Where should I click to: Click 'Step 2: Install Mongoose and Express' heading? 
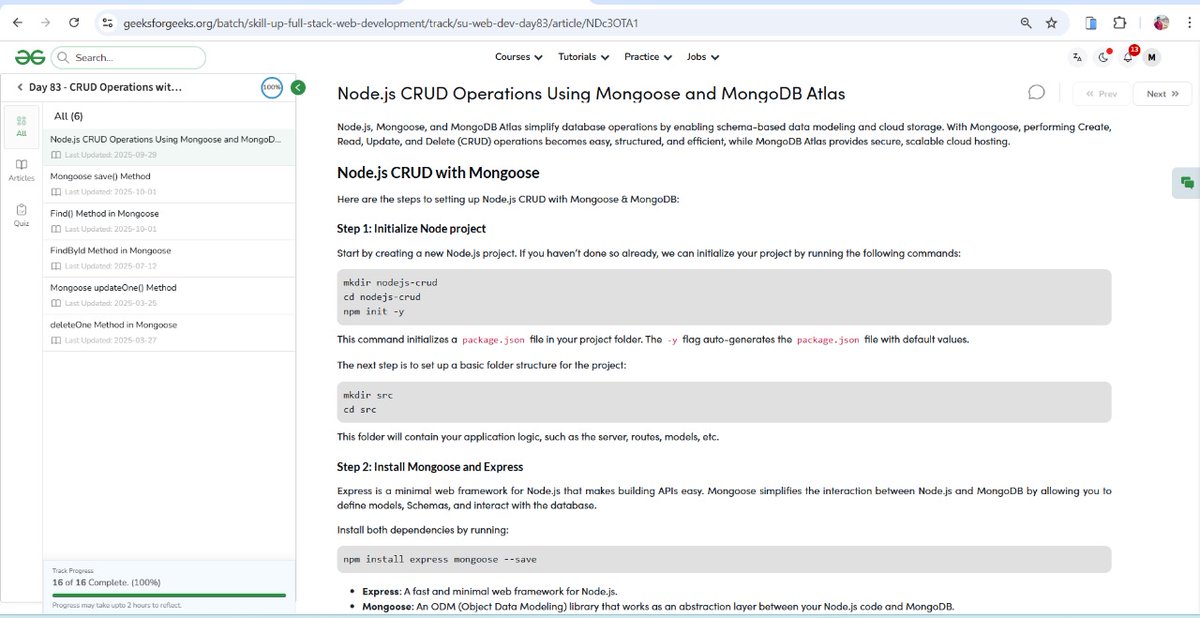coord(430,467)
